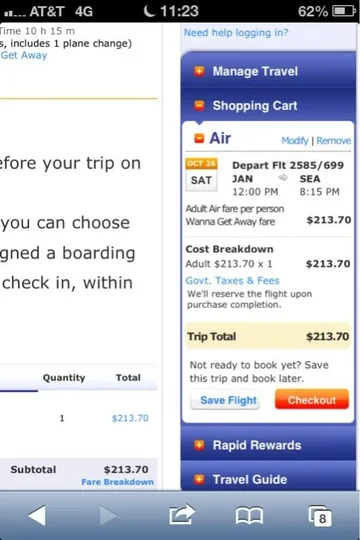Viewport: 360px width, 540px height.
Task: Select OCT 26 SAT date badge
Action: 202,175
